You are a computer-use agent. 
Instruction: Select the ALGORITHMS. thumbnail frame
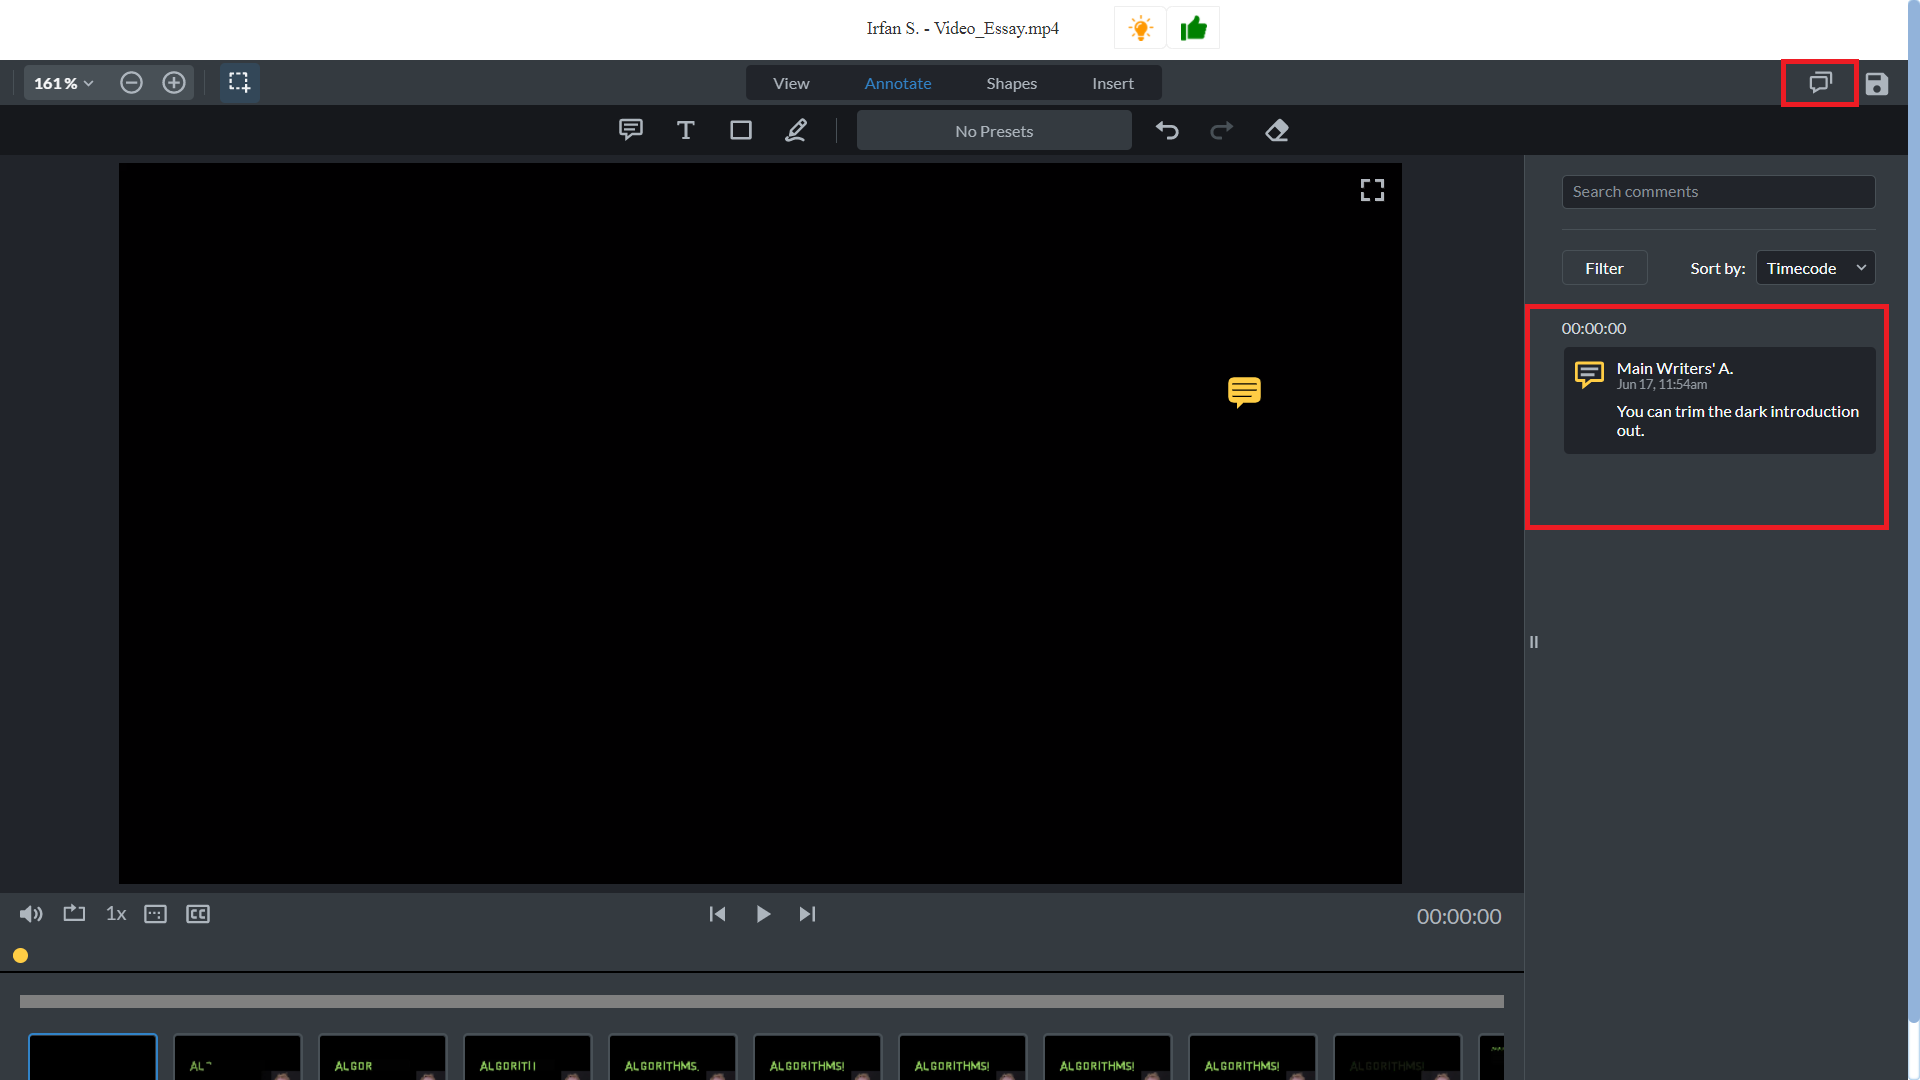(x=673, y=1057)
